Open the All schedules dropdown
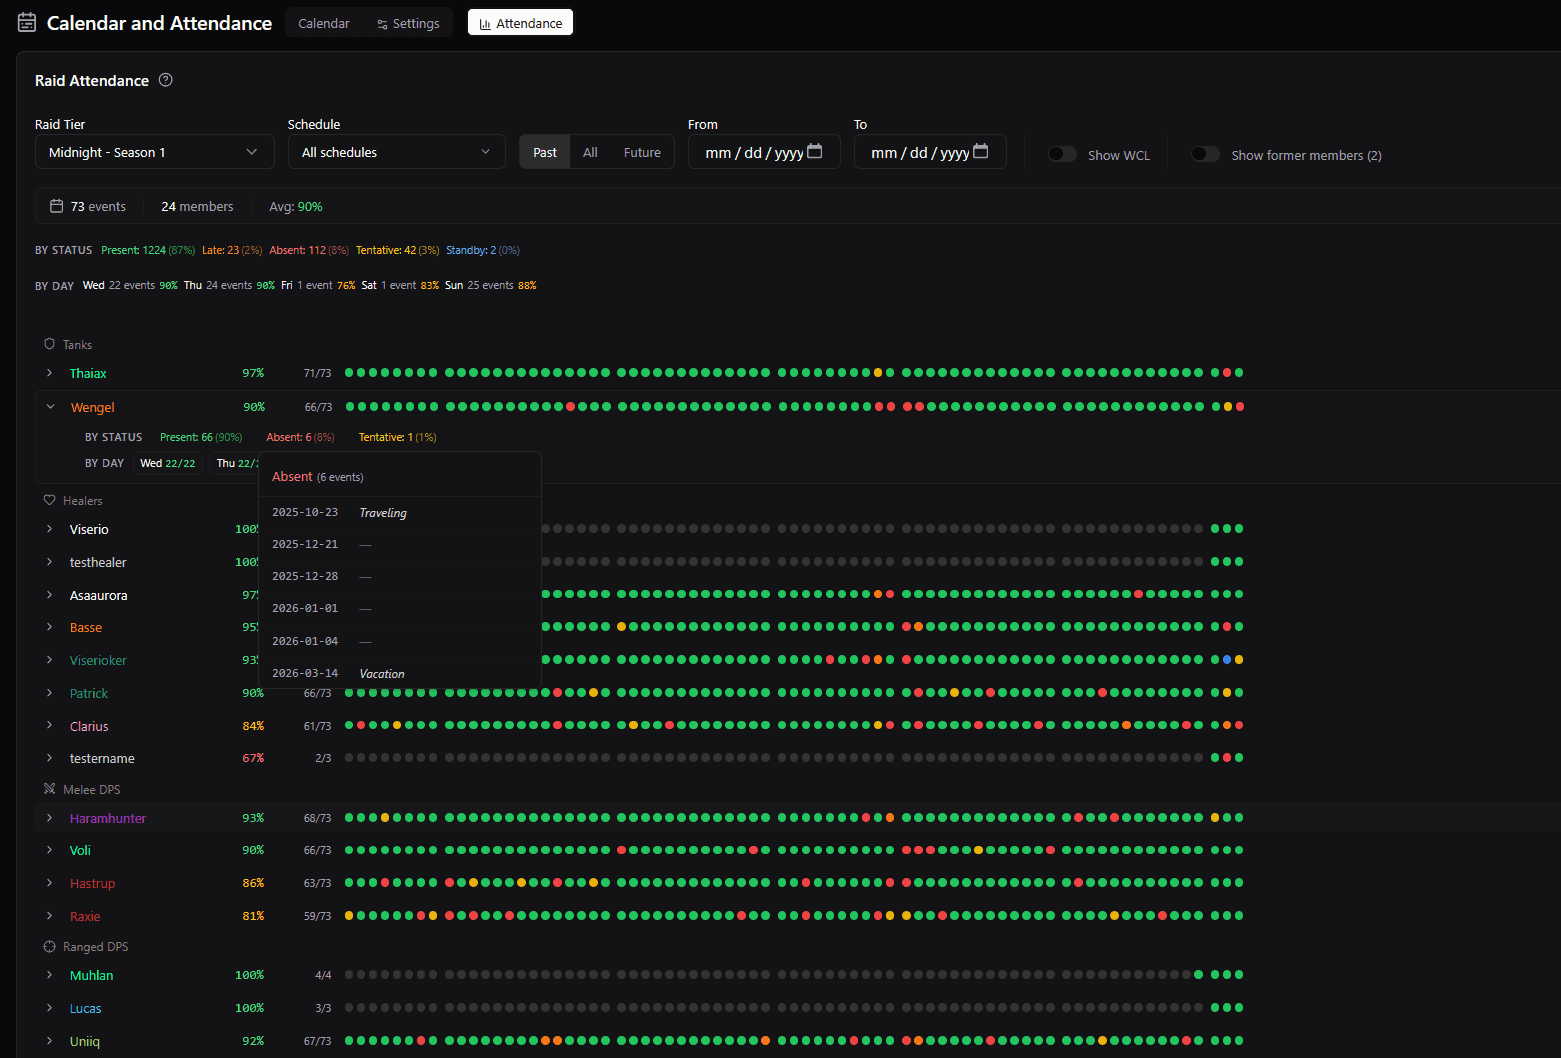 [x=396, y=151]
